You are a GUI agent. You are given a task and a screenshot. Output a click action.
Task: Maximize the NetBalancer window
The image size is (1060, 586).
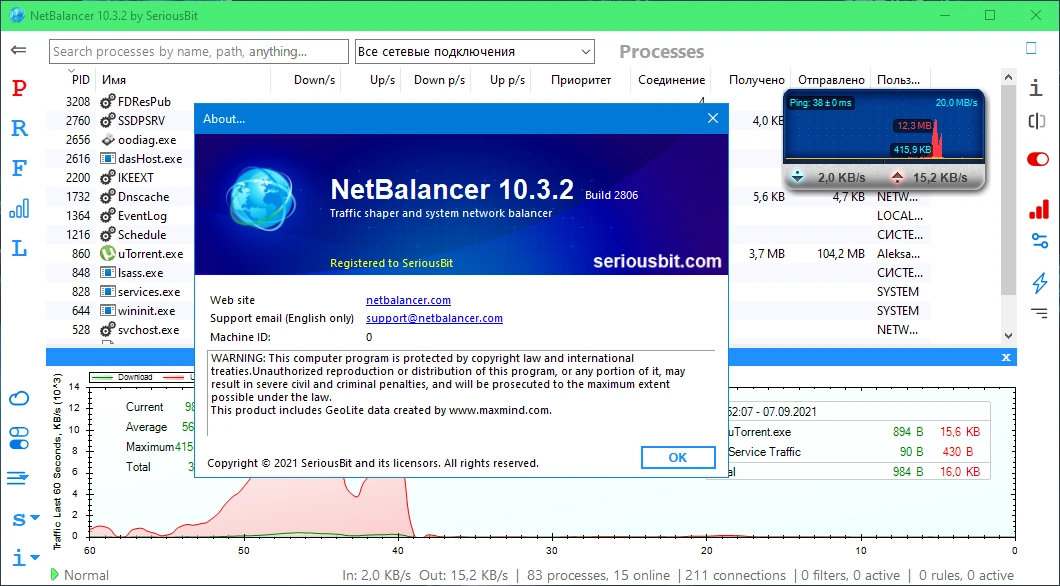(x=990, y=15)
